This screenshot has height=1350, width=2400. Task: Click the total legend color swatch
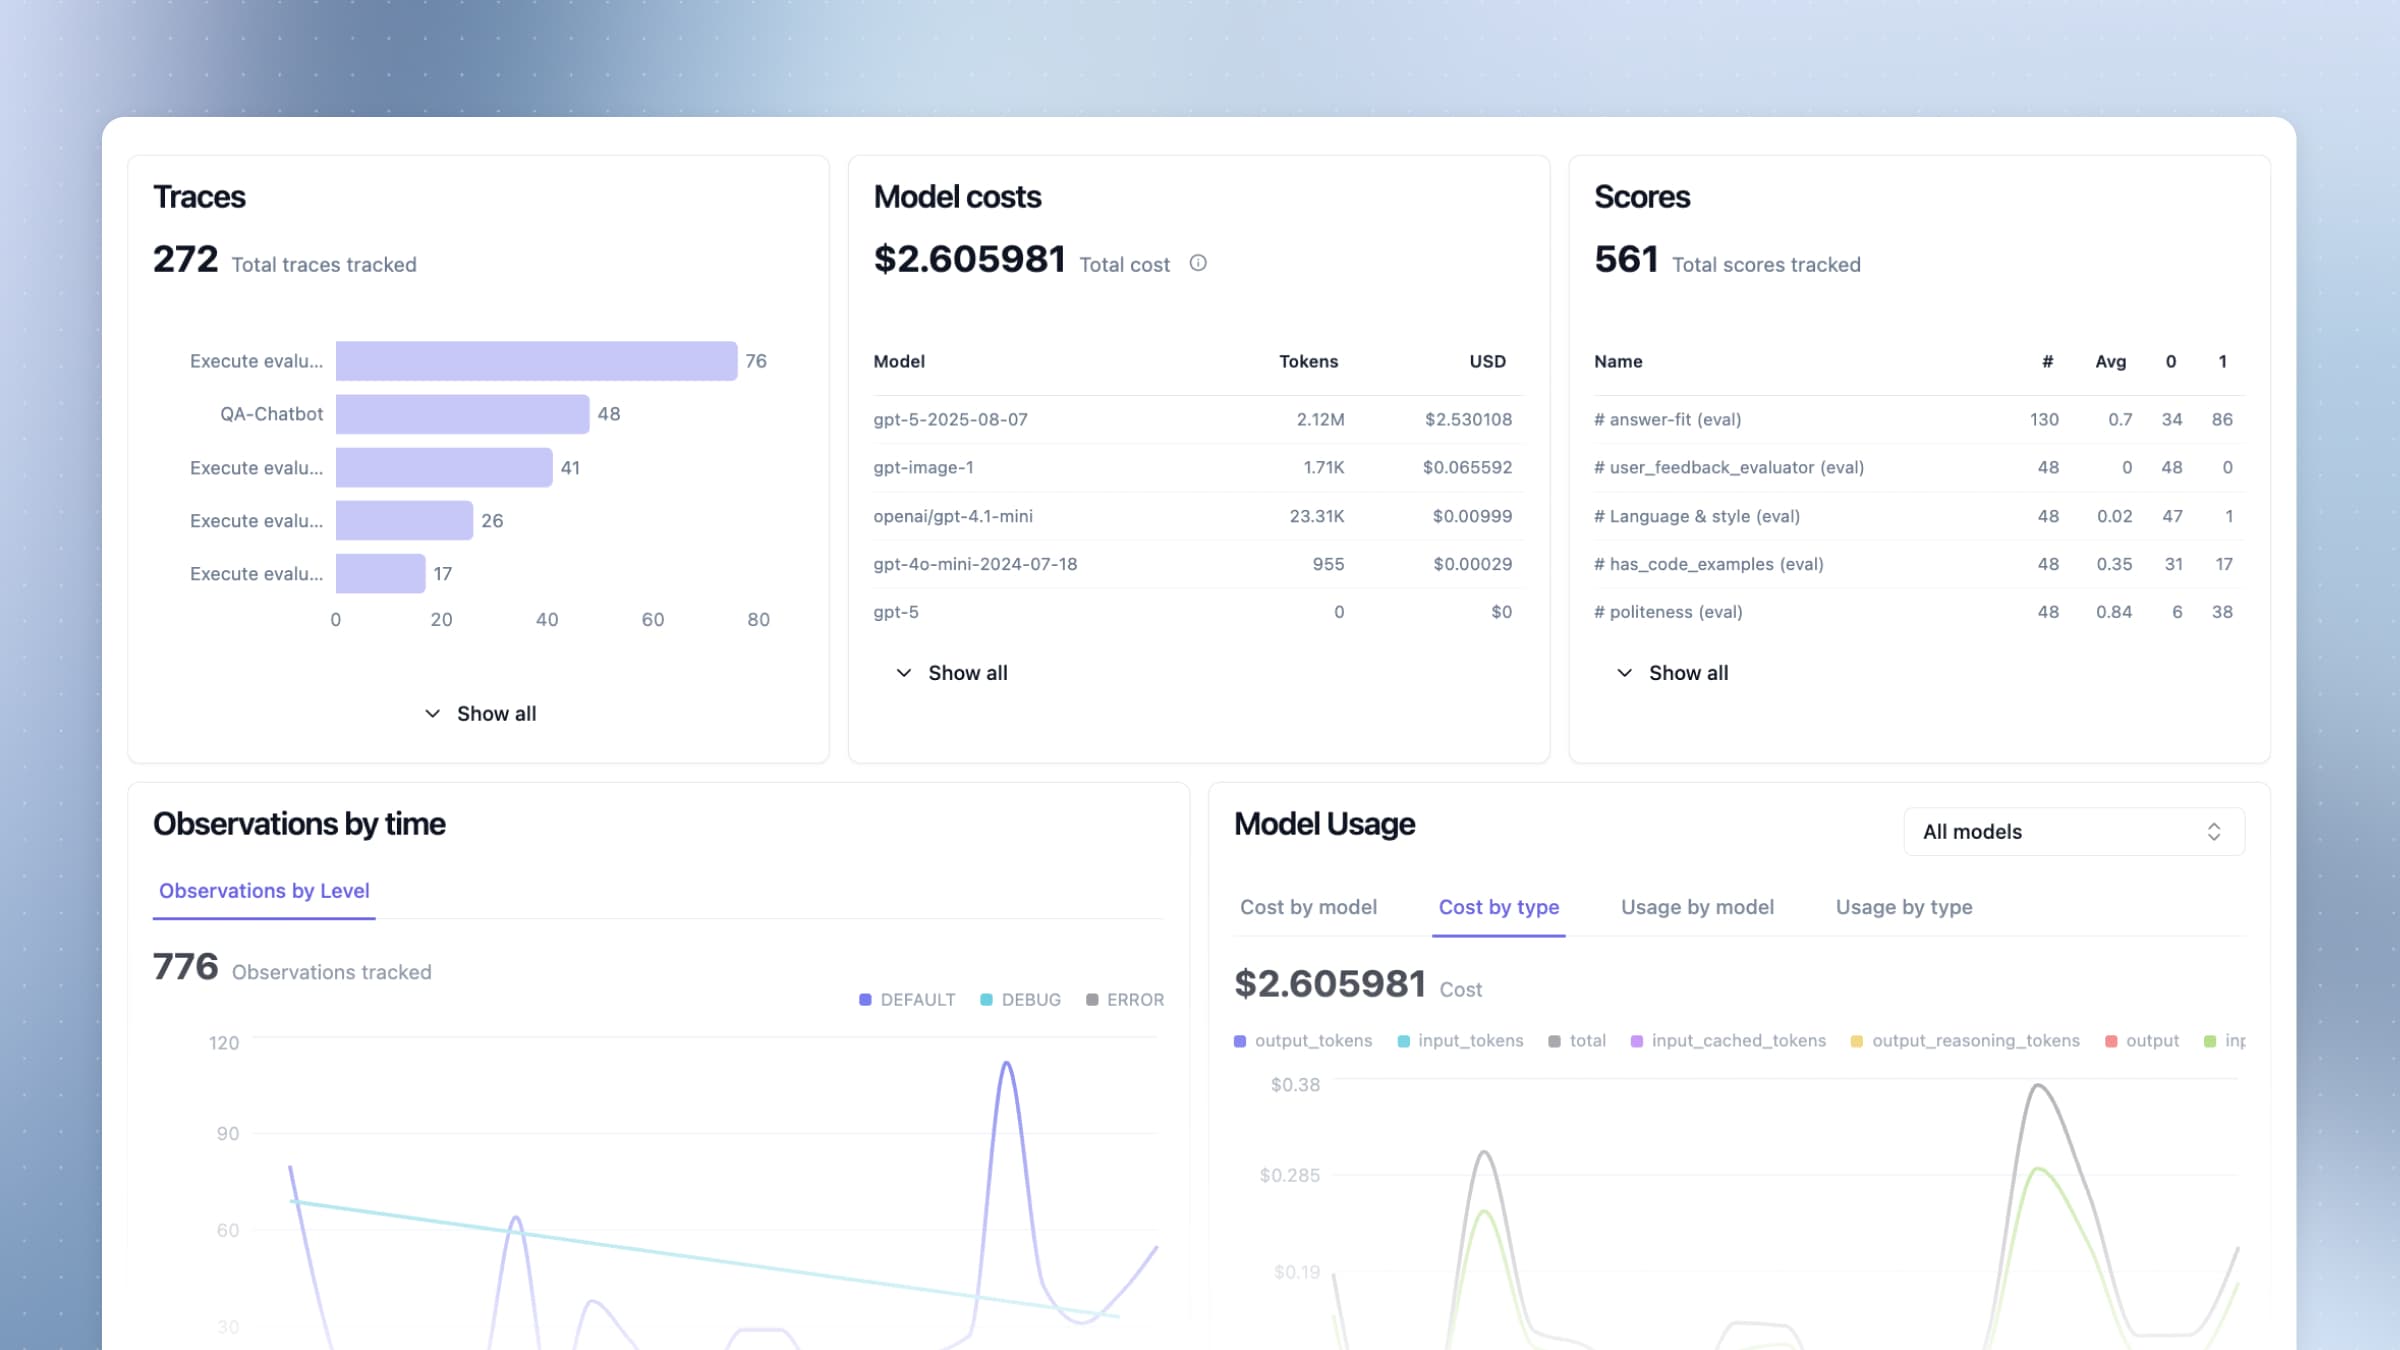click(x=1553, y=1040)
